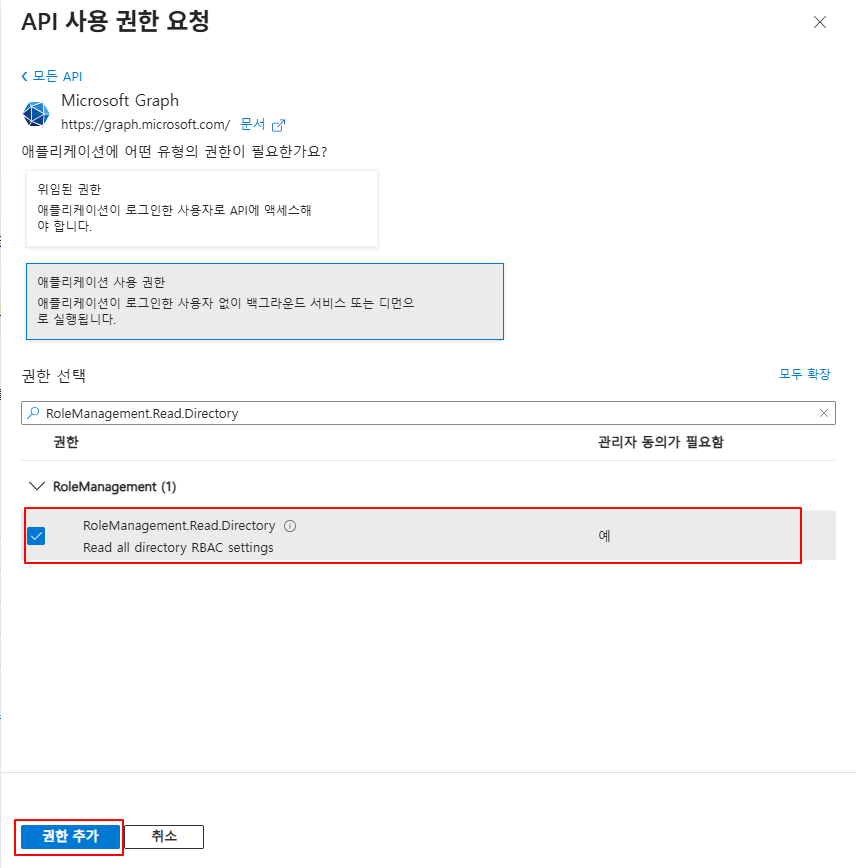This screenshot has height=868, width=856.
Task: Click the 권한 column header
Action: 66,442
